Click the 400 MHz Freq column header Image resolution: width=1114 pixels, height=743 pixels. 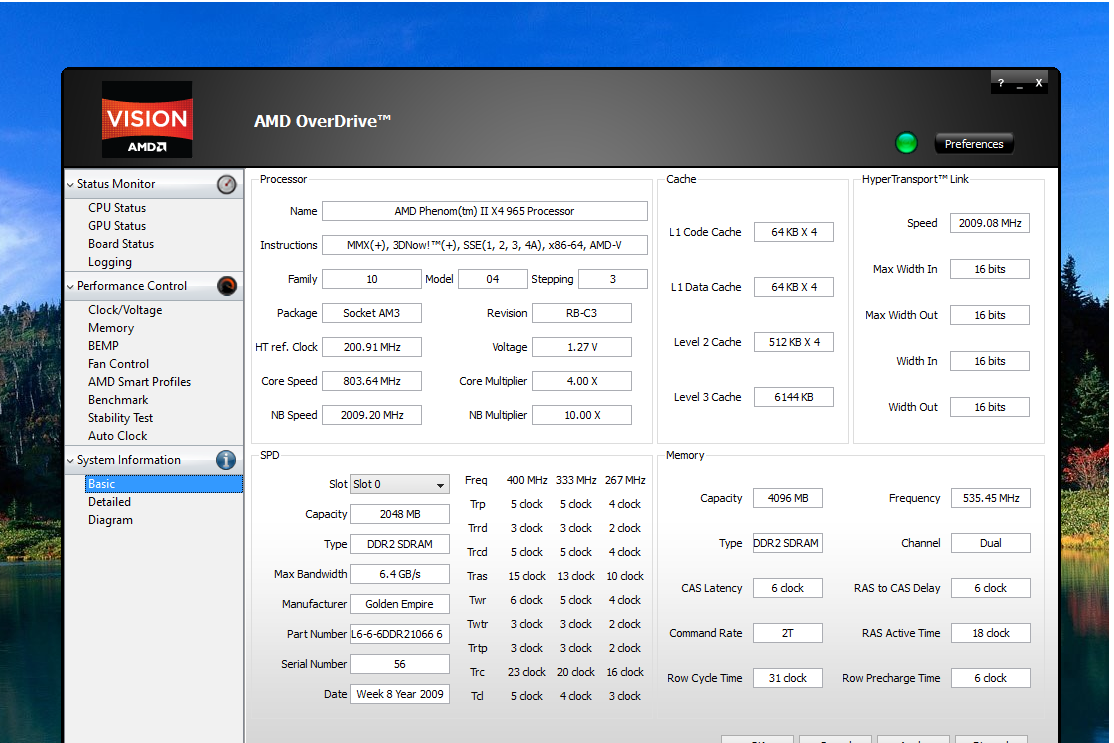[x=526, y=481]
